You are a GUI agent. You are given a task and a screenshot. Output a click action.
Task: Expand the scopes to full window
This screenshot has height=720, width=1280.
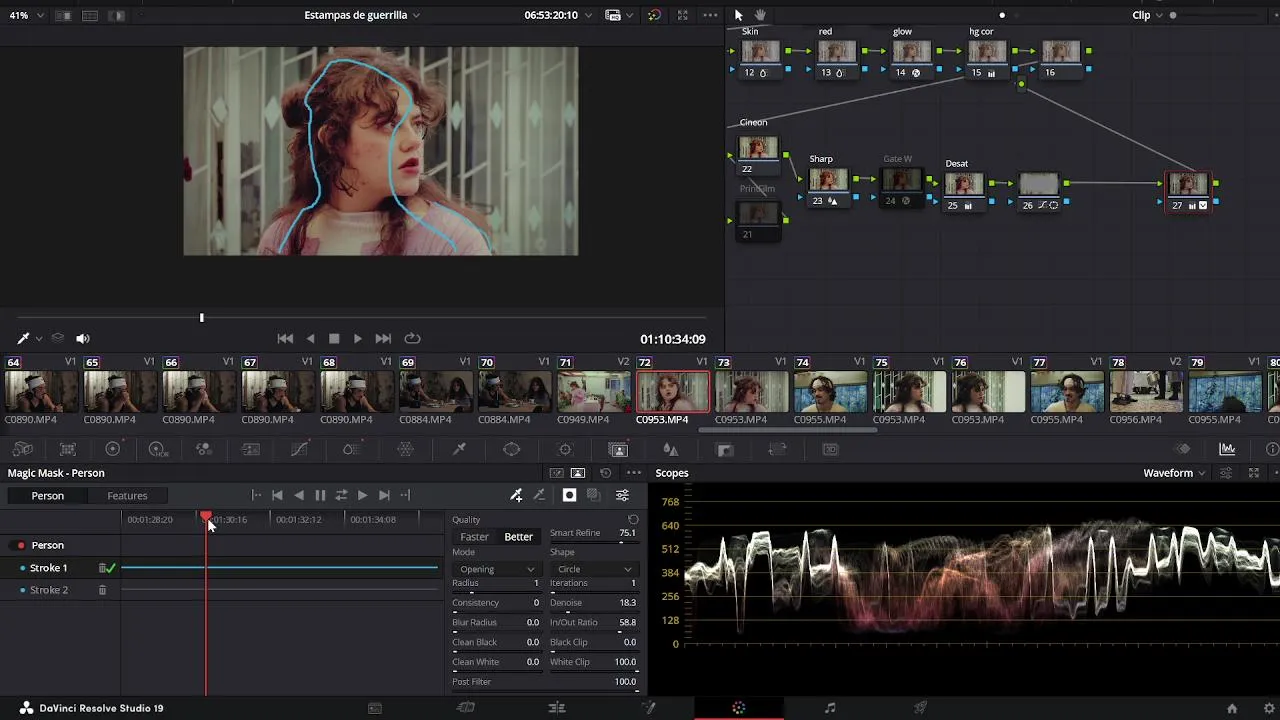1253,473
